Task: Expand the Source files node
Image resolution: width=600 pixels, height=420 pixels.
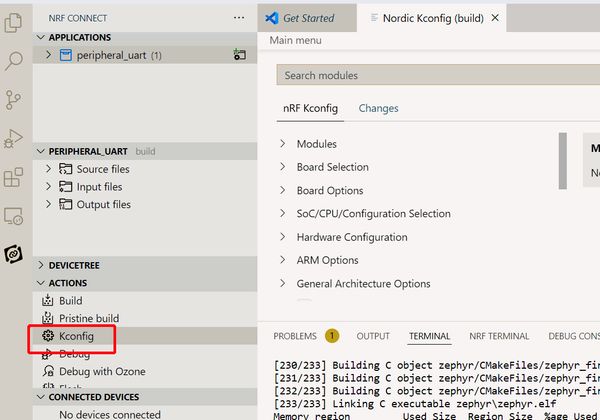Action: tap(48, 169)
